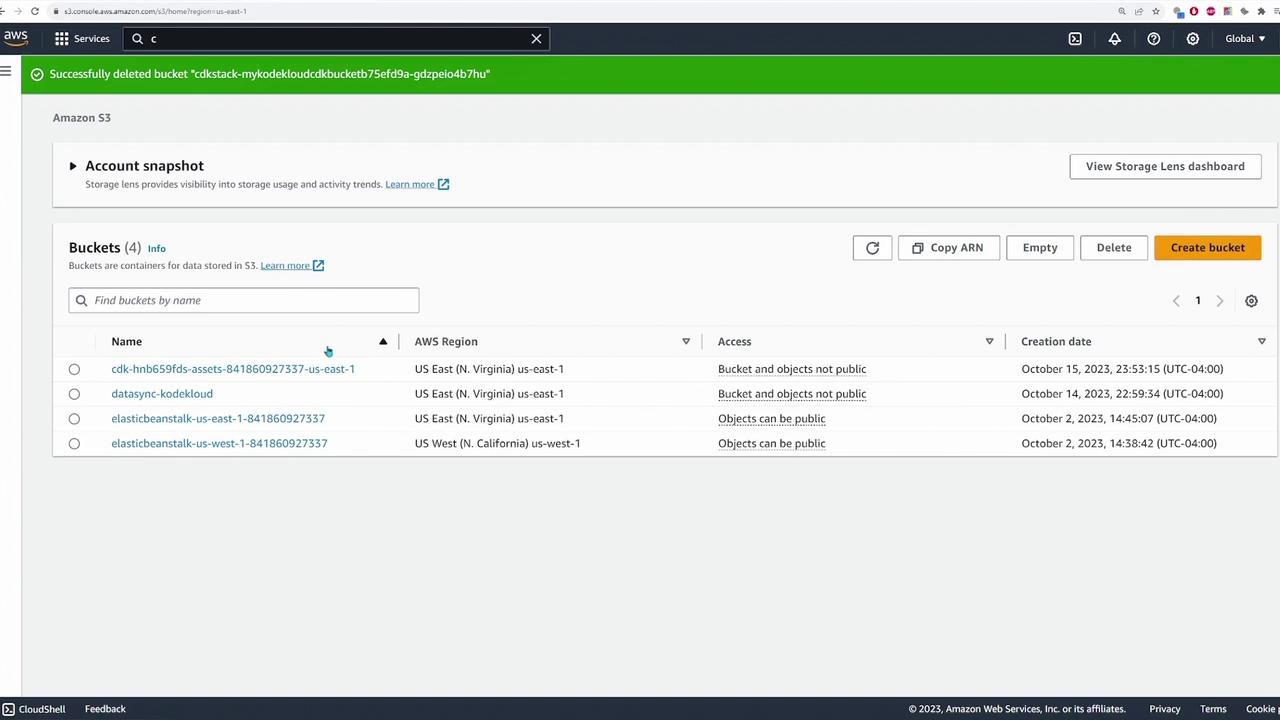Bookmark this page with the star icon
The image size is (1280, 720).
click(x=1156, y=11)
